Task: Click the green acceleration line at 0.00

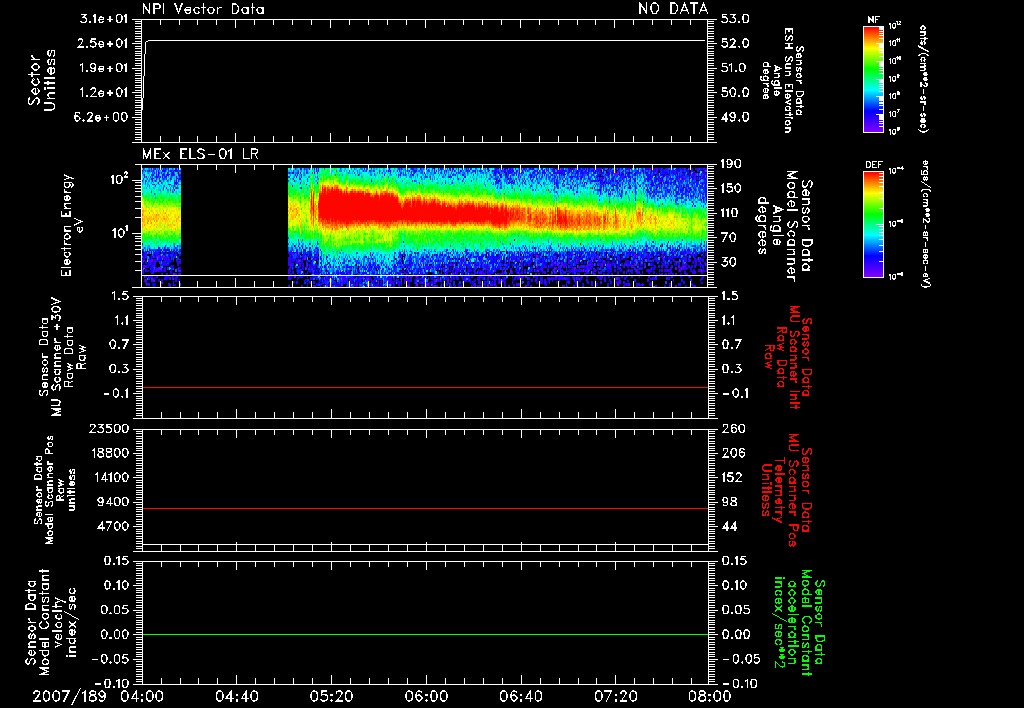Action: [x=424, y=634]
